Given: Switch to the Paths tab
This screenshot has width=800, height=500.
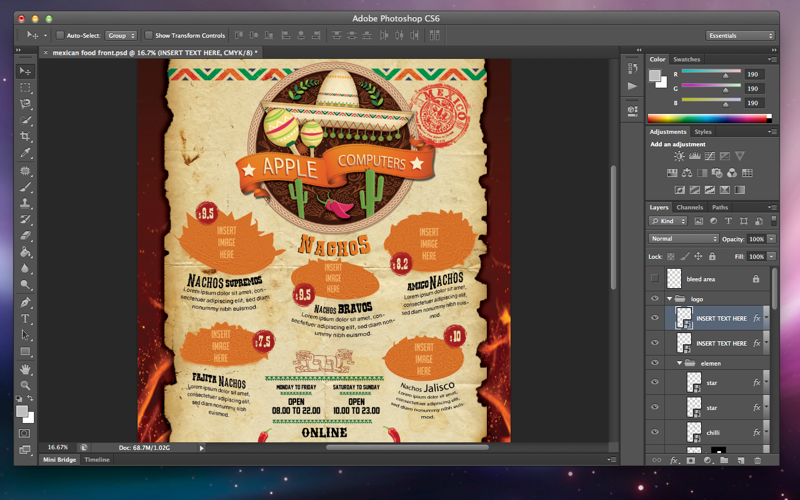Looking at the screenshot, I should 720,207.
